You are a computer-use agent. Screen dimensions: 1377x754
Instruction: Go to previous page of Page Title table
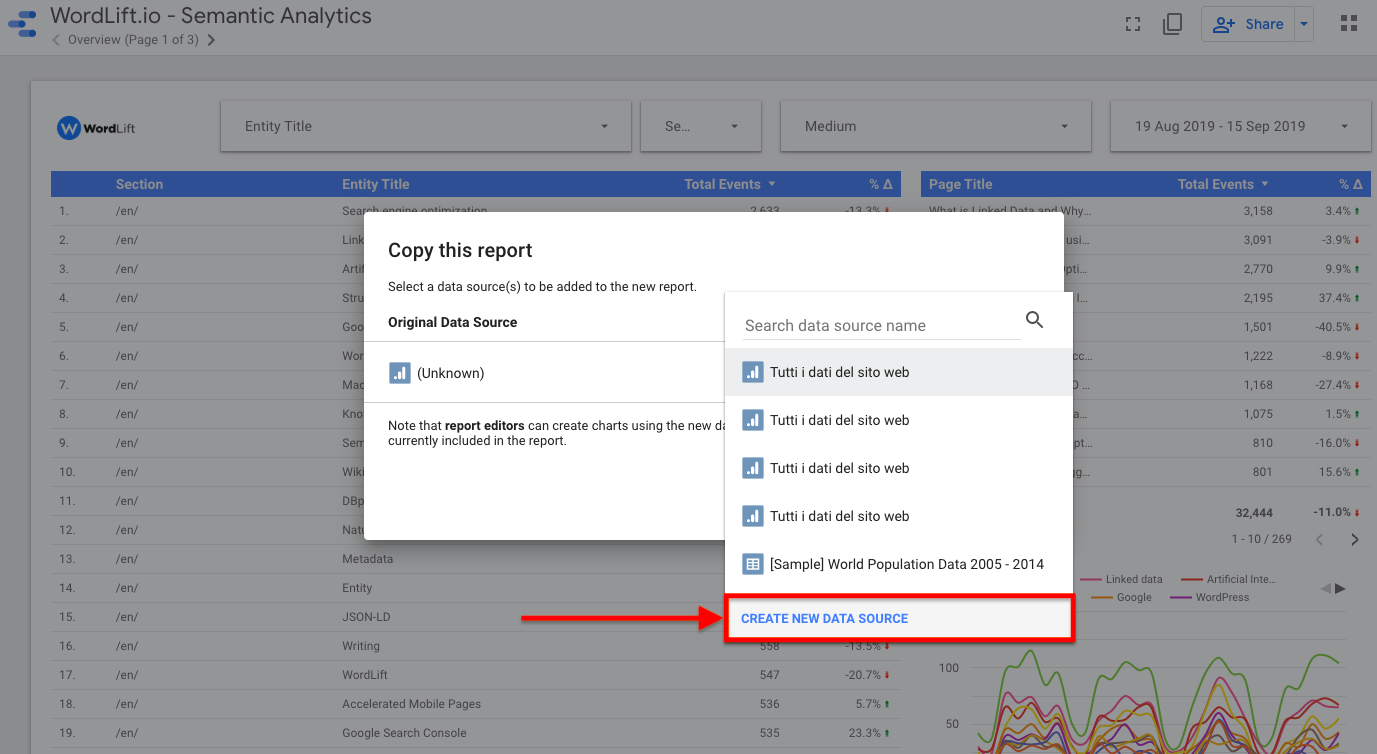(1319, 540)
